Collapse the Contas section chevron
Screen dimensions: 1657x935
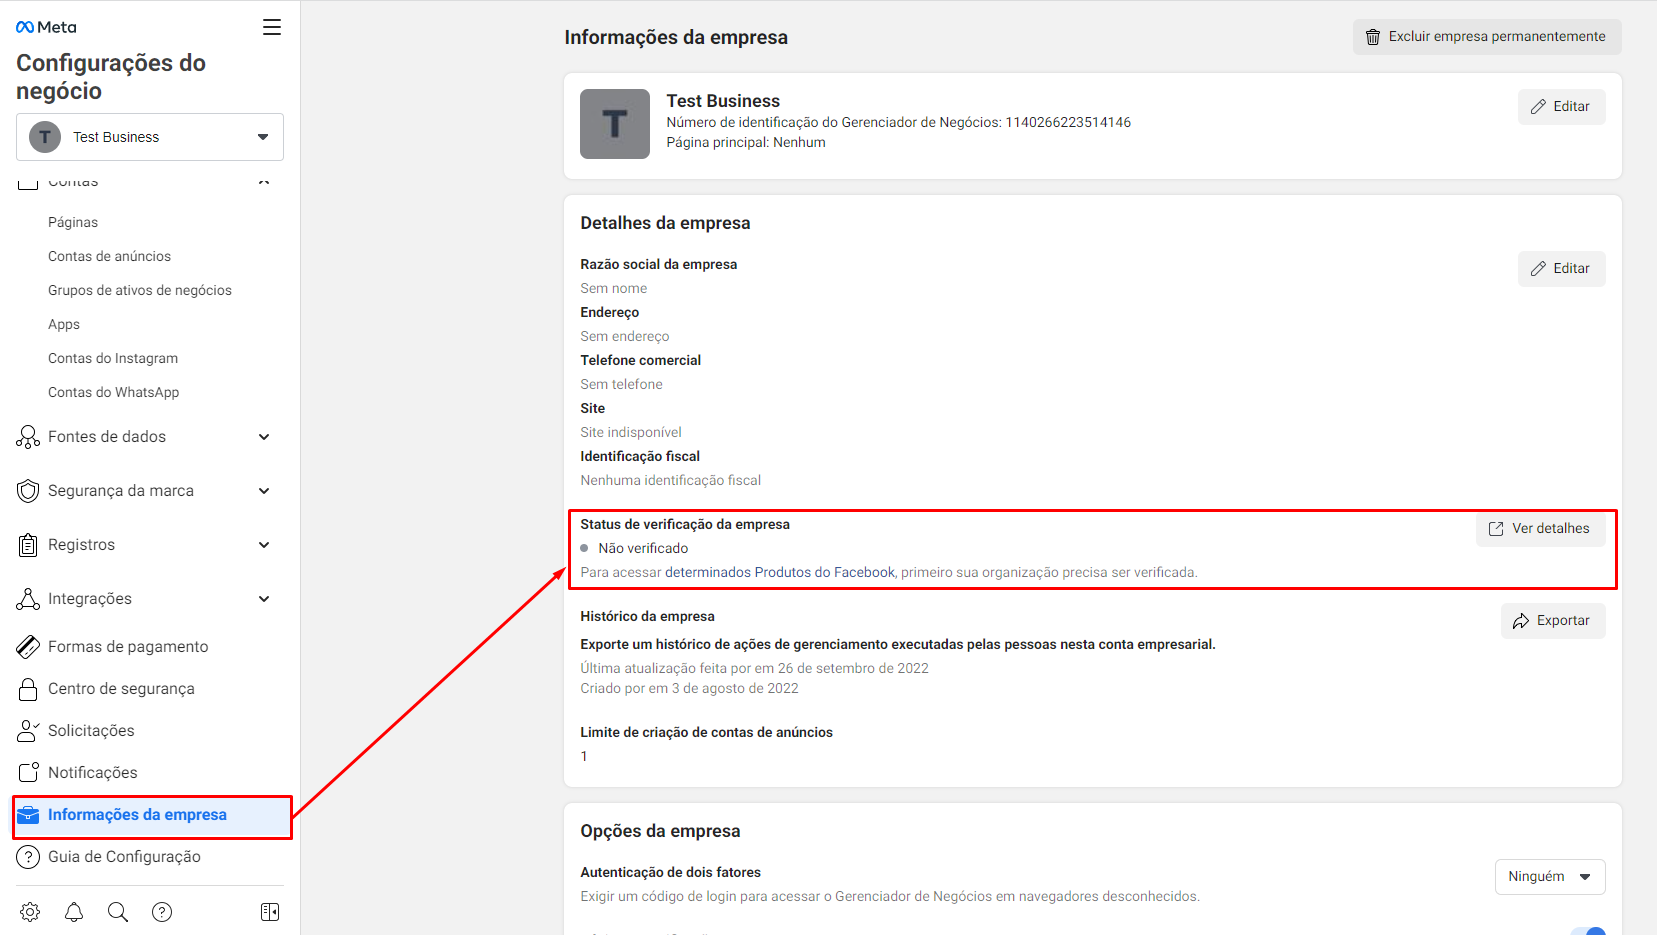click(x=264, y=182)
